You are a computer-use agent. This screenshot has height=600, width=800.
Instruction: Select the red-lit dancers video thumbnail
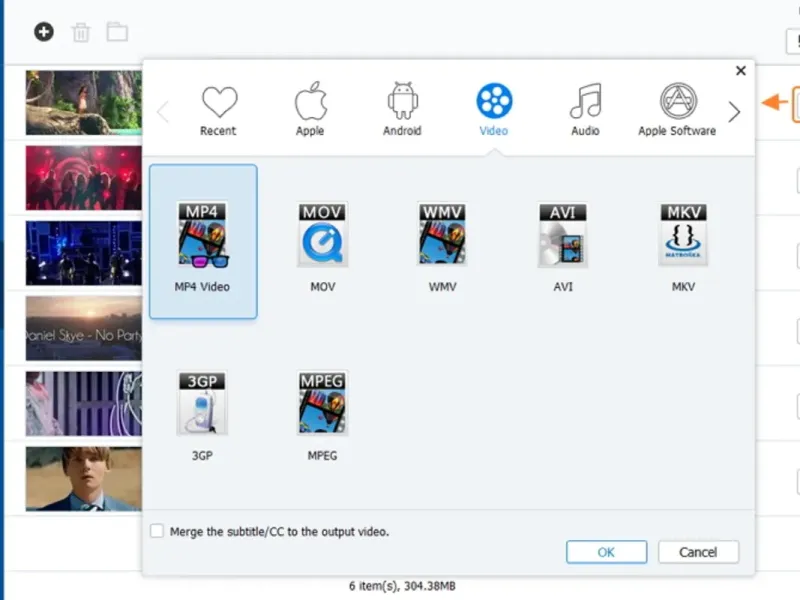[84, 178]
